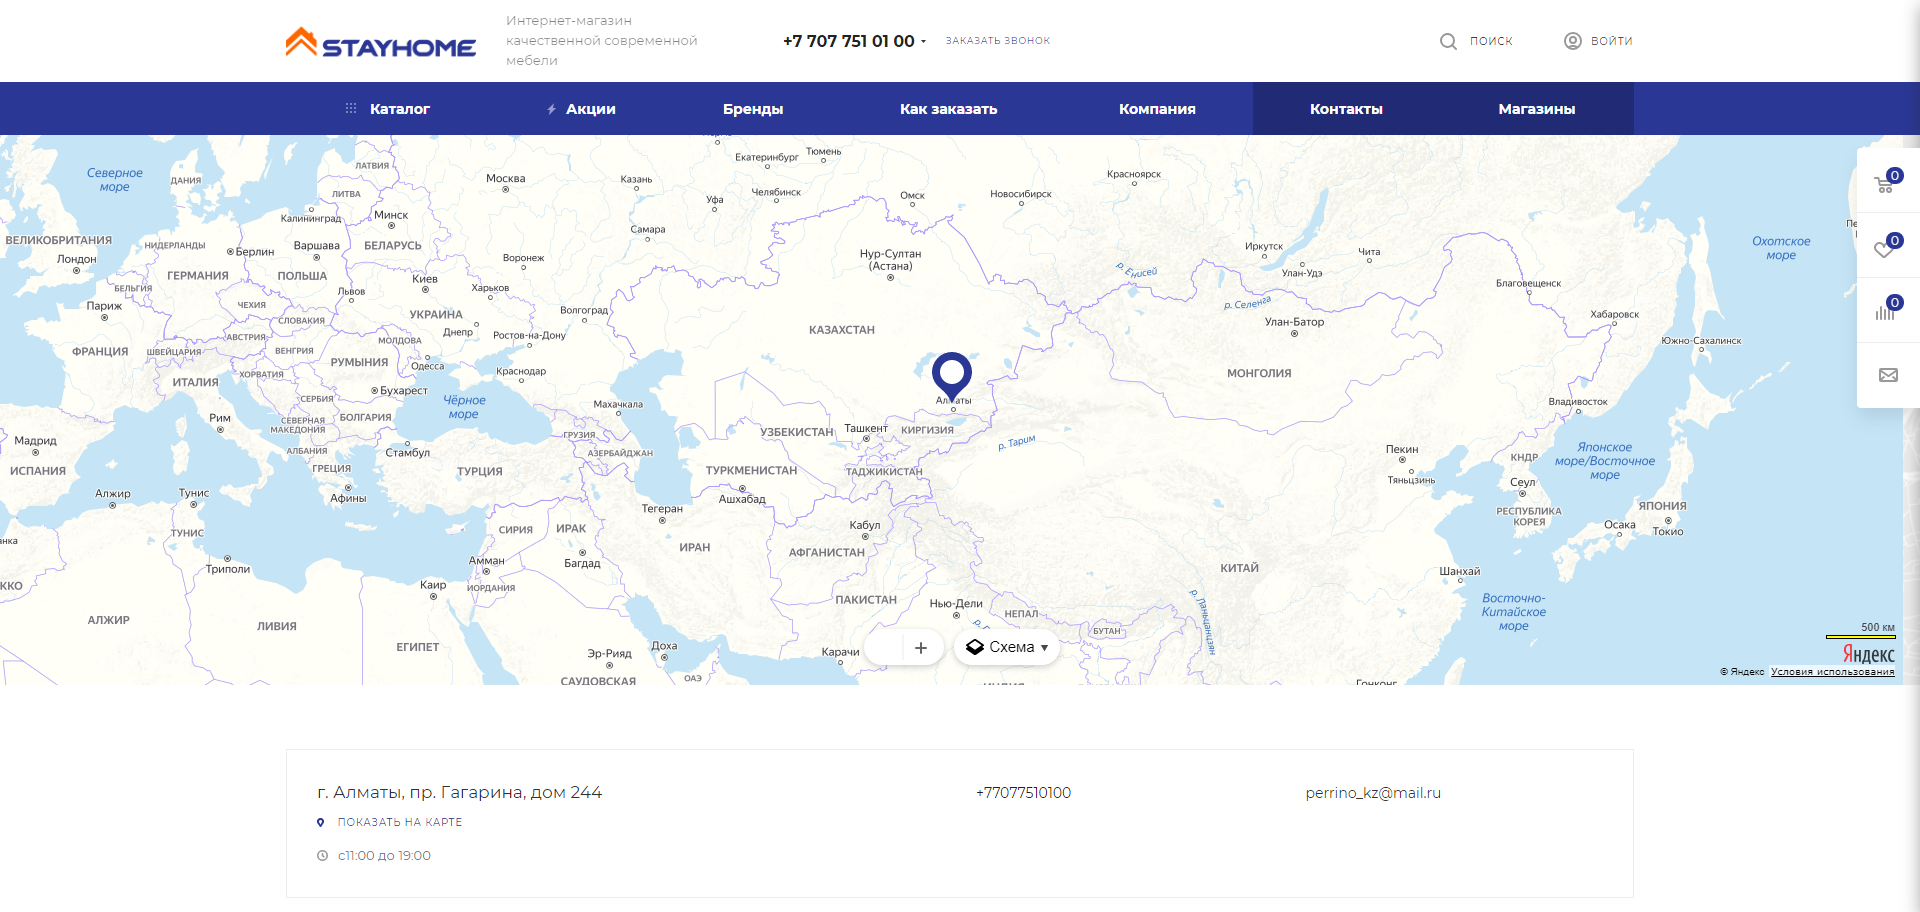Click the КАЗАХСТАН label on the map

pyautogui.click(x=841, y=330)
